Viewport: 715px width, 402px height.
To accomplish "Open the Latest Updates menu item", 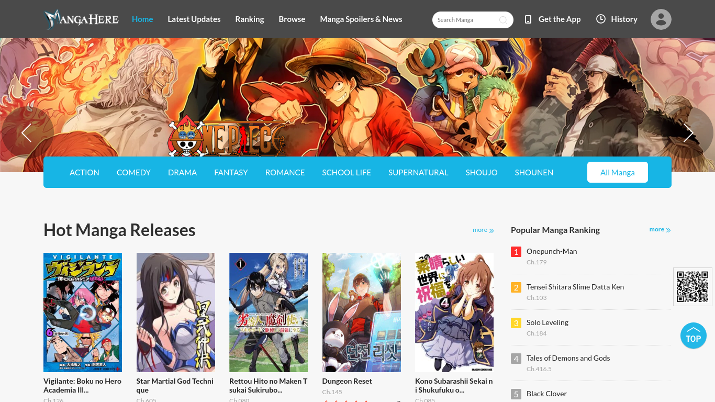I will pyautogui.click(x=194, y=19).
